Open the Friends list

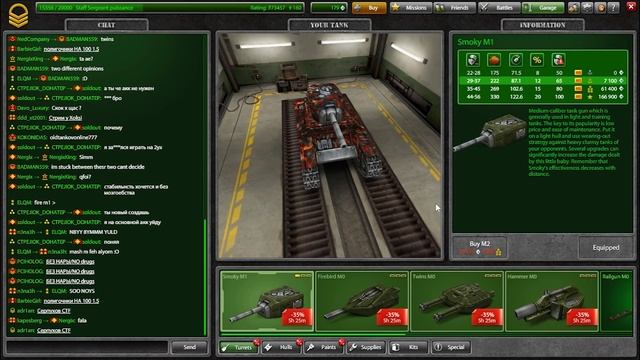click(x=454, y=8)
